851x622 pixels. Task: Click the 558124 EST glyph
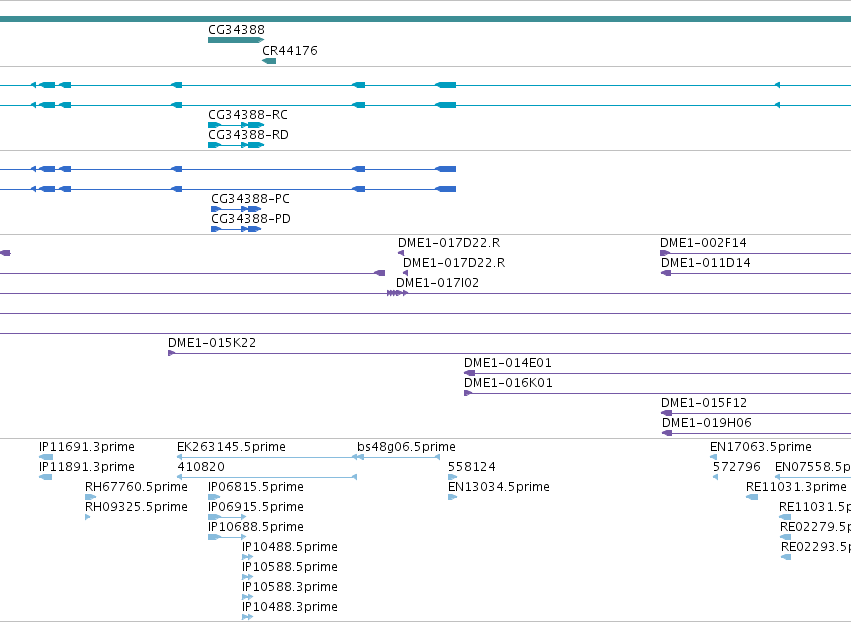point(452,477)
